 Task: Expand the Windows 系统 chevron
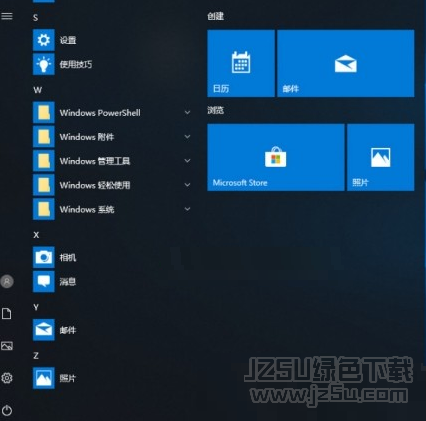point(188,209)
